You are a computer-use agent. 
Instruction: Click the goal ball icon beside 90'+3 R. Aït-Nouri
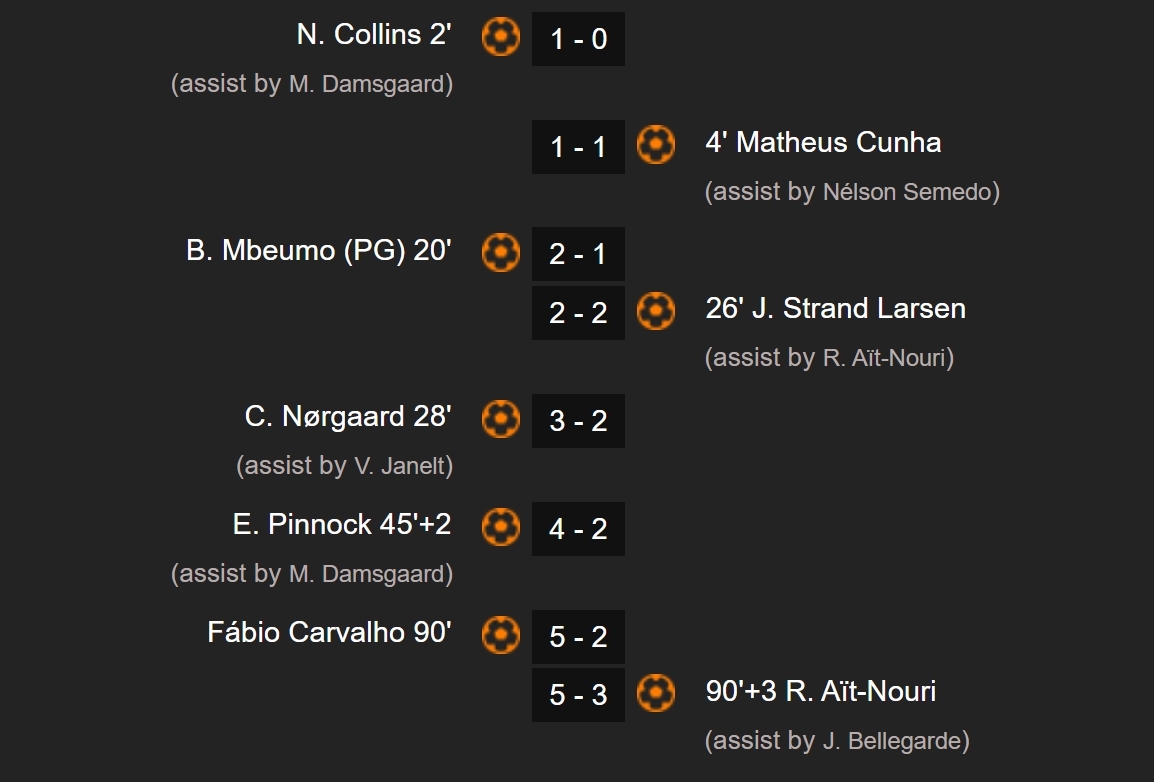(656, 693)
